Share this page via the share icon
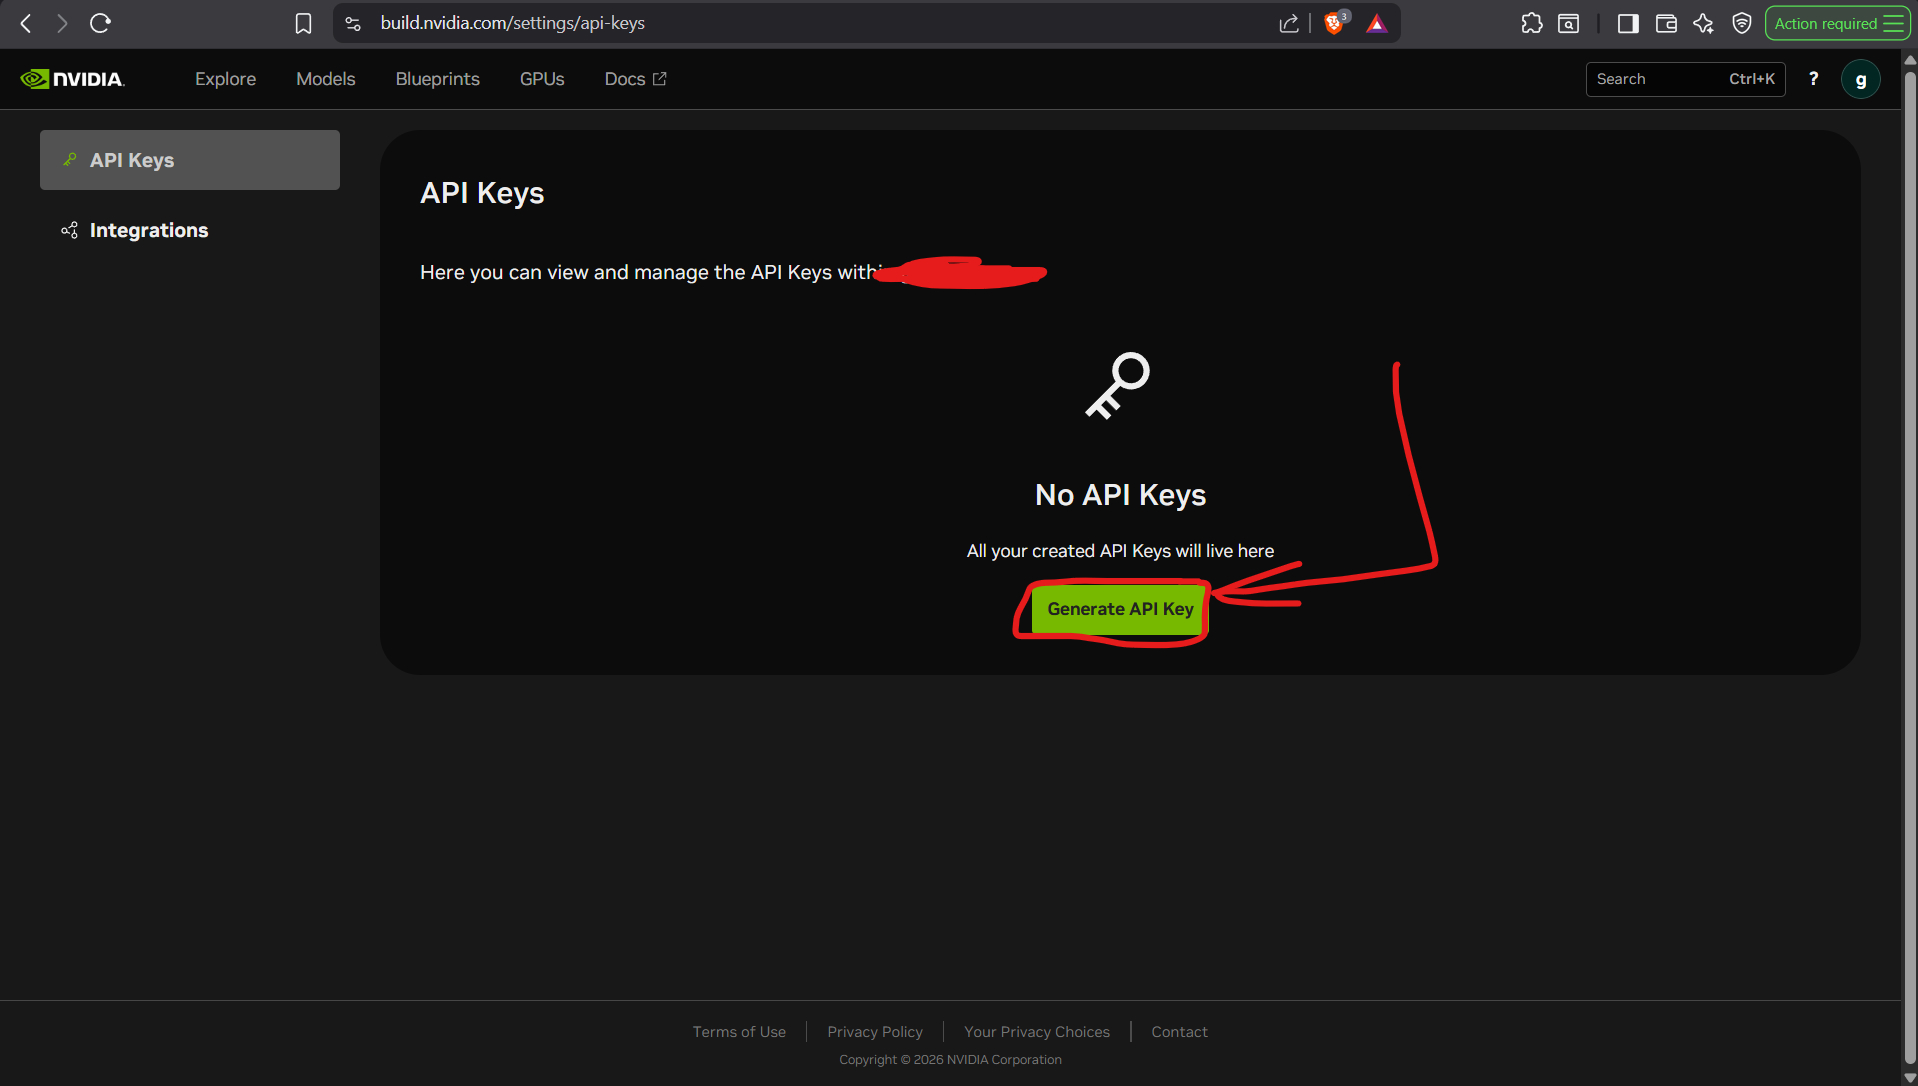Screen dimensions: 1918x1086 [x=1289, y=23]
